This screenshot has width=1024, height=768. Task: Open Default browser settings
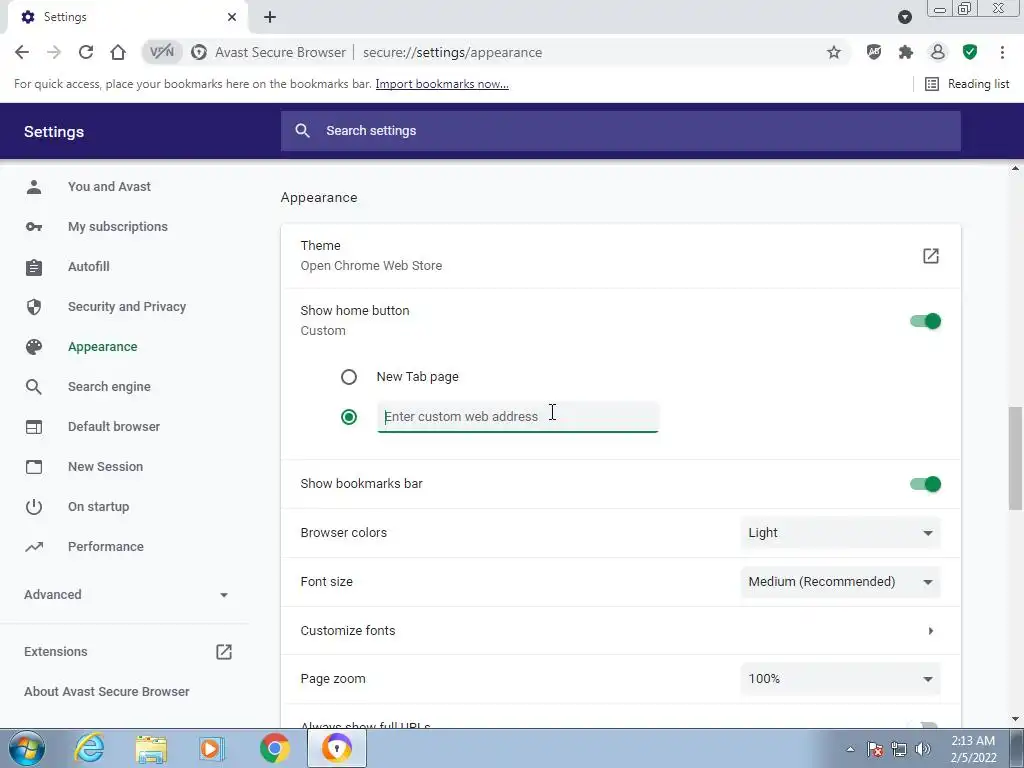[114, 426]
